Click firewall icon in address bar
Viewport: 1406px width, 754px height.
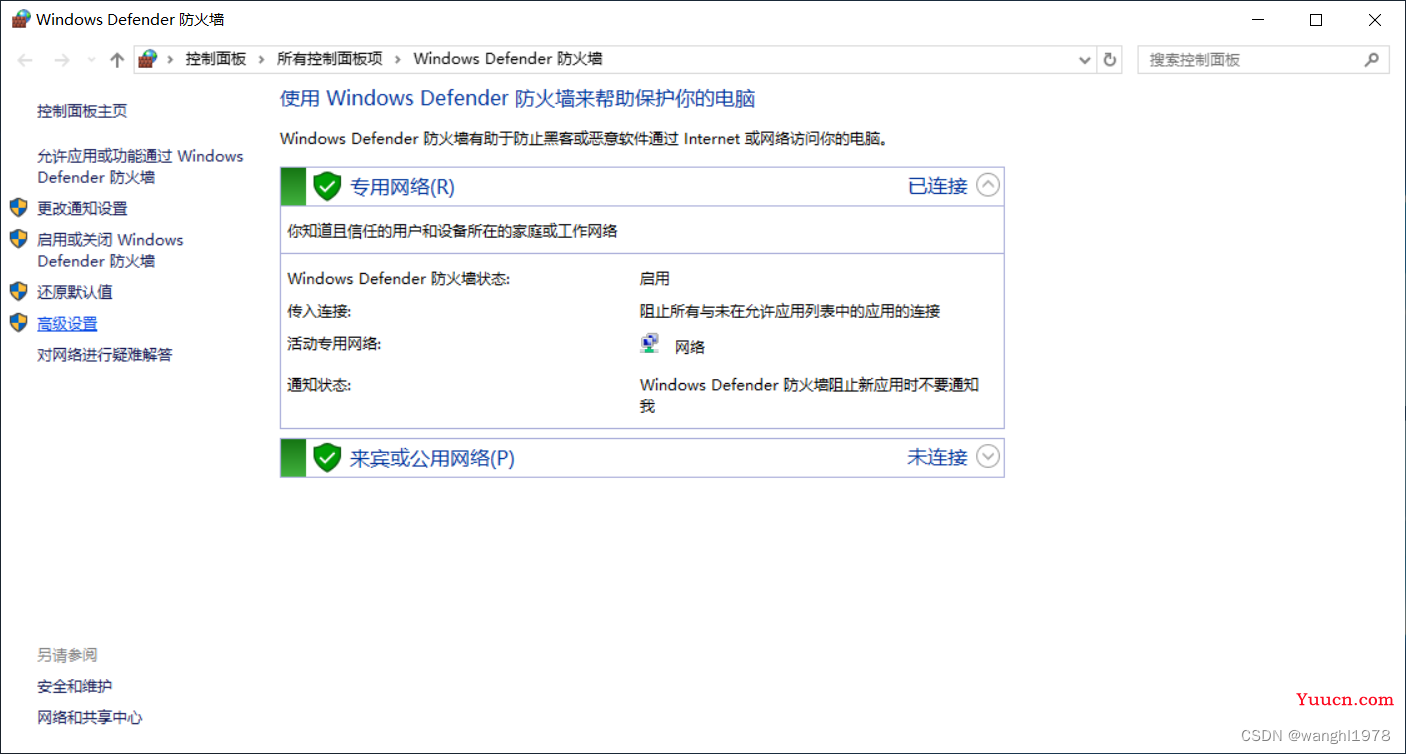click(148, 59)
